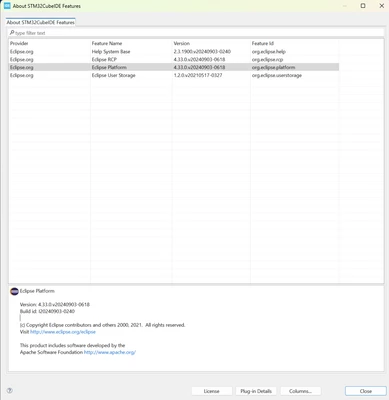Select the Eclipse RCP feature row
This screenshot has width=389, height=400.
point(174,60)
